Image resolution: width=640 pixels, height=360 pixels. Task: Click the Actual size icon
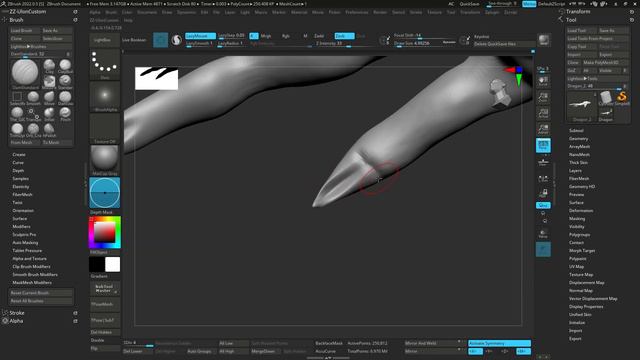pyautogui.click(x=543, y=113)
